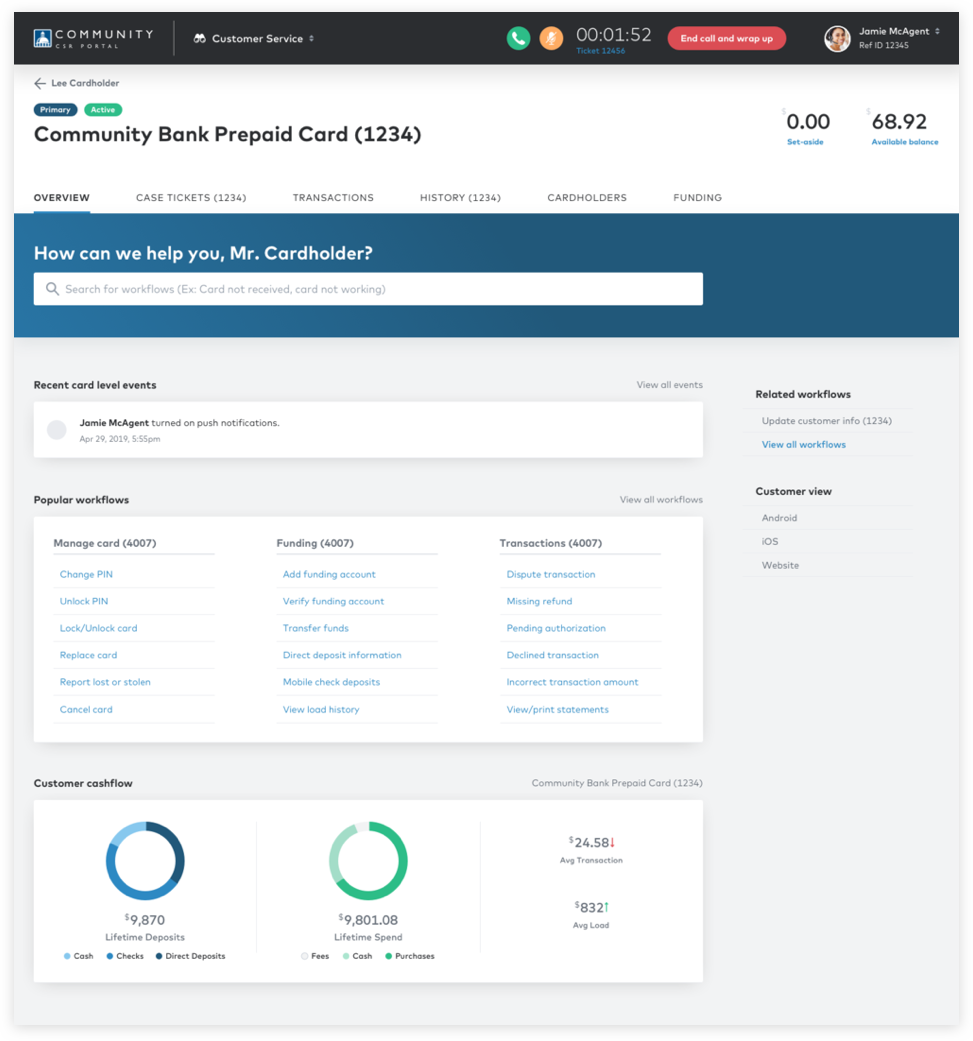
Task: Click Jamie McAgent's profile avatar
Action: (837, 38)
